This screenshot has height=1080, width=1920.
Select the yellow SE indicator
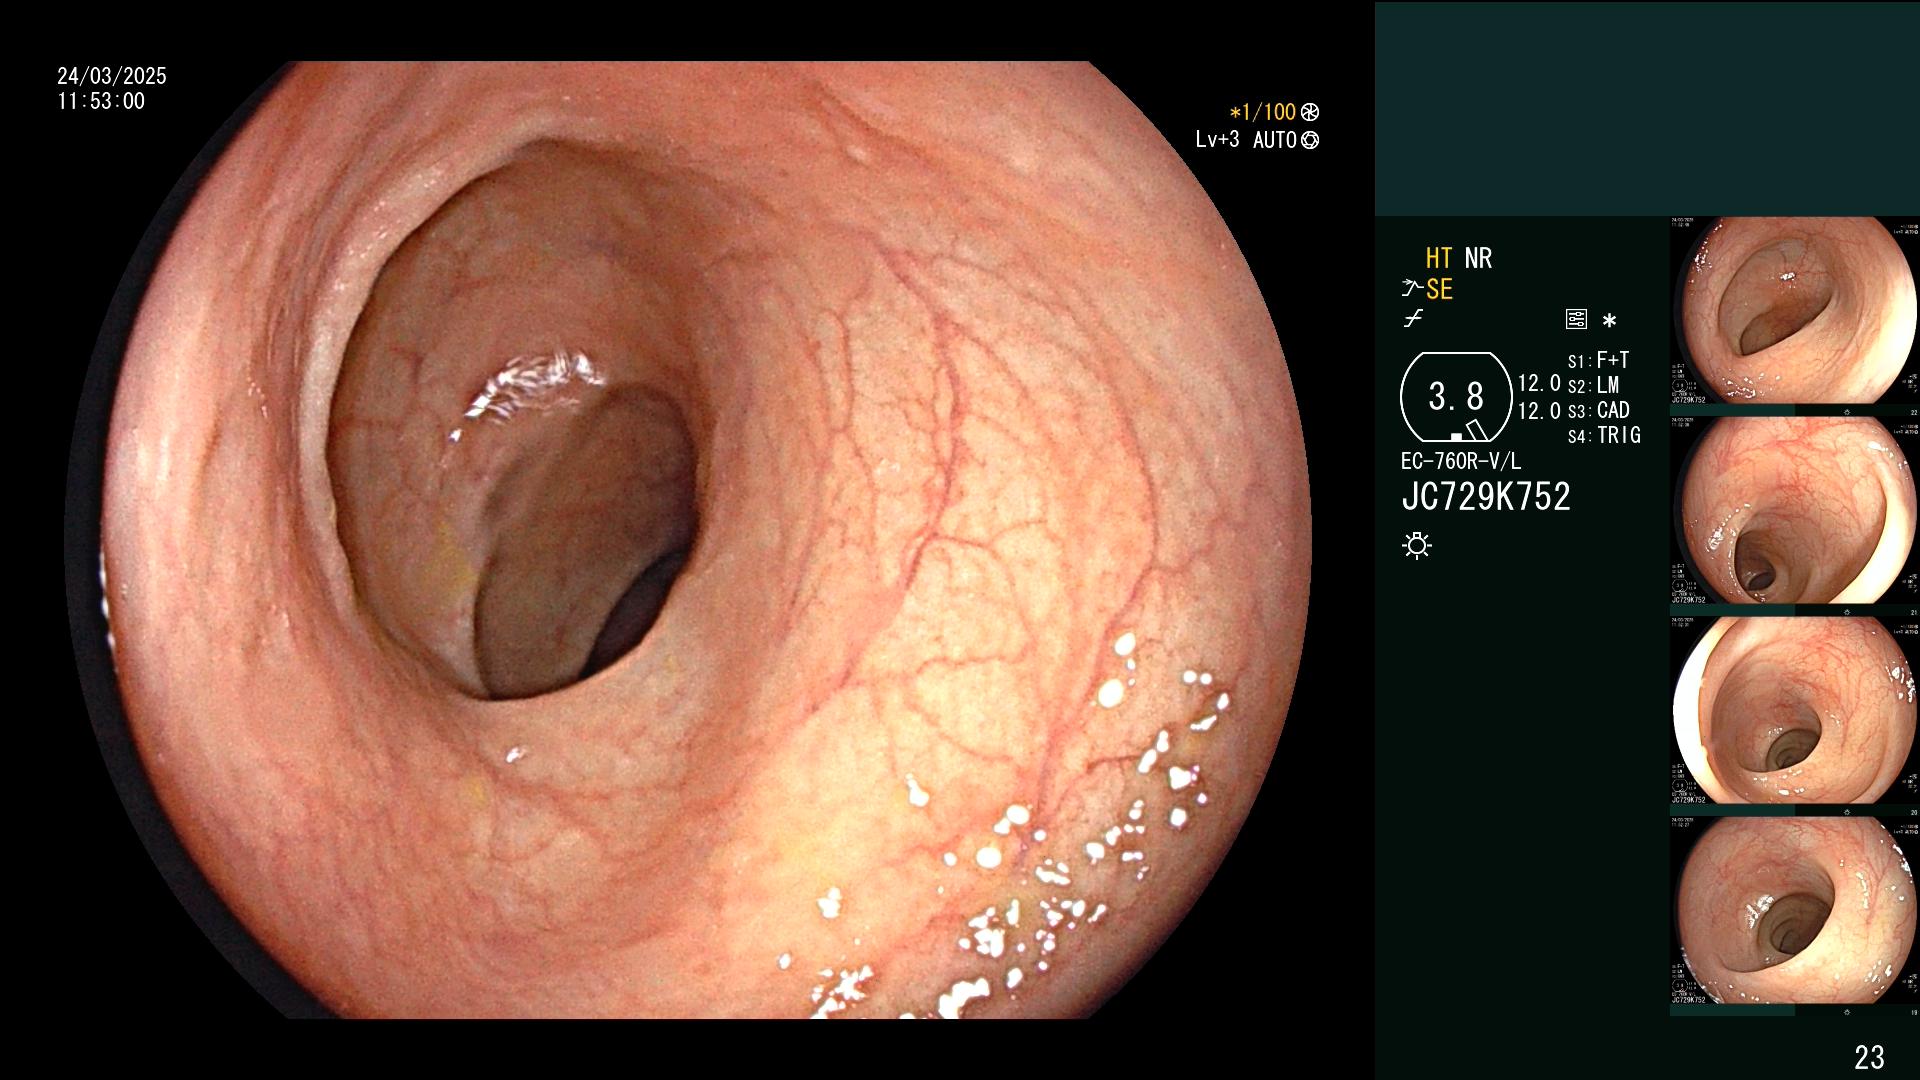click(1439, 289)
